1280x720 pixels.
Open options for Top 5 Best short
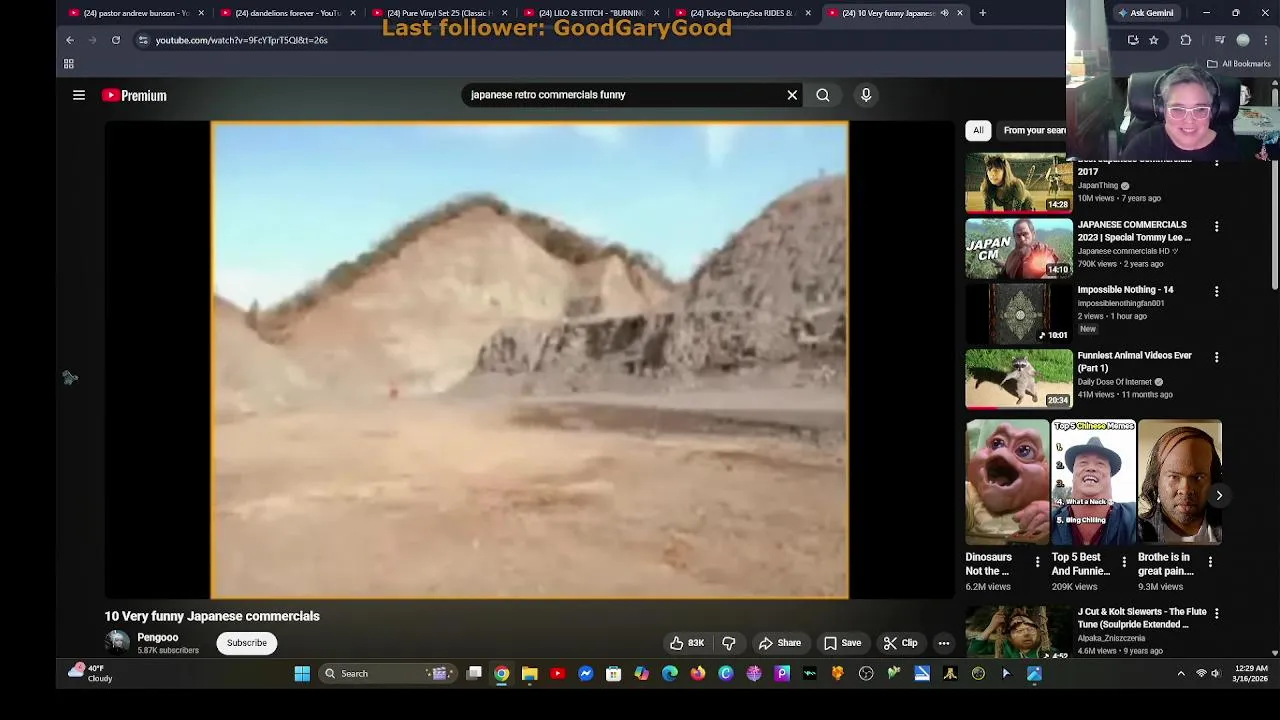pos(1123,562)
